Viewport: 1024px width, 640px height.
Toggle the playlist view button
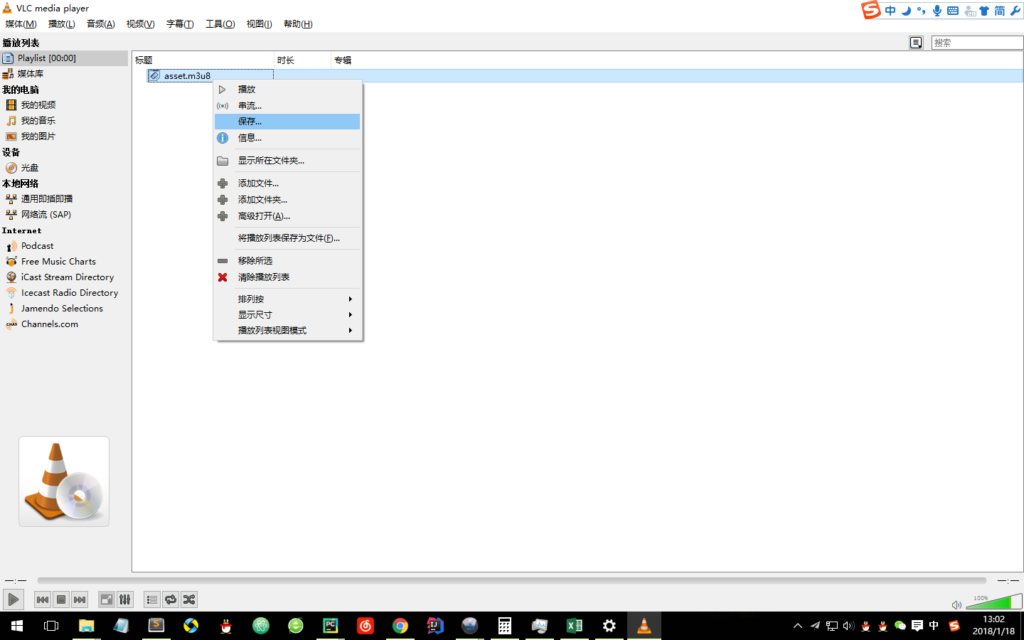pos(152,599)
